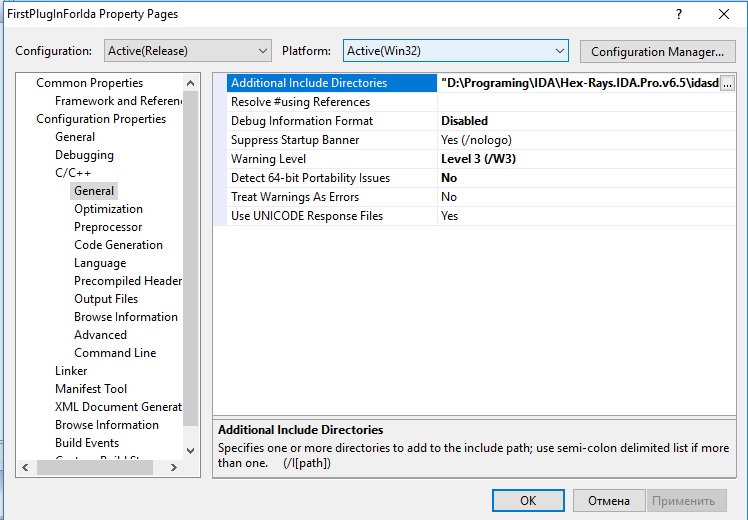Select the C/C++ tree node
Image resolution: width=748 pixels, height=520 pixels.
point(73,173)
